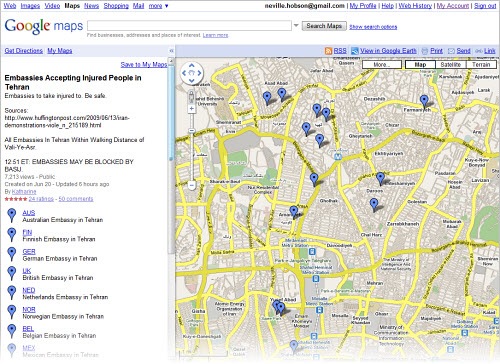Click the pin icon next to UK
Screen dimensions: 500x364
click(x=12, y=273)
